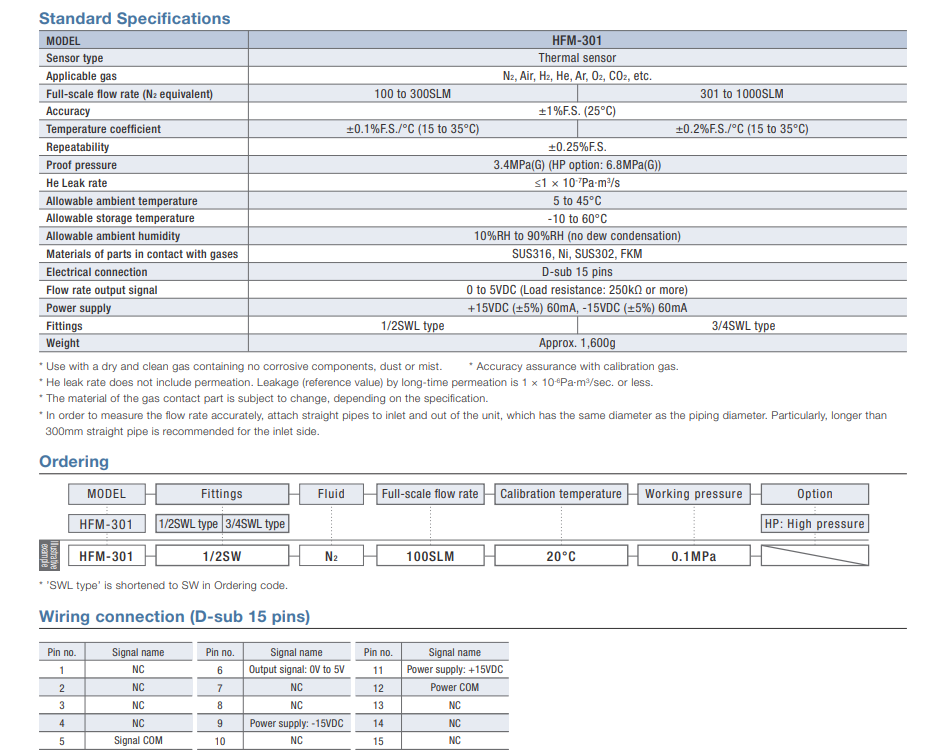Image resolution: width=949 pixels, height=752 pixels.
Task: Select the 'SUS316, Ni, SUS302, FKM' value
Action: pyautogui.click(x=577, y=254)
